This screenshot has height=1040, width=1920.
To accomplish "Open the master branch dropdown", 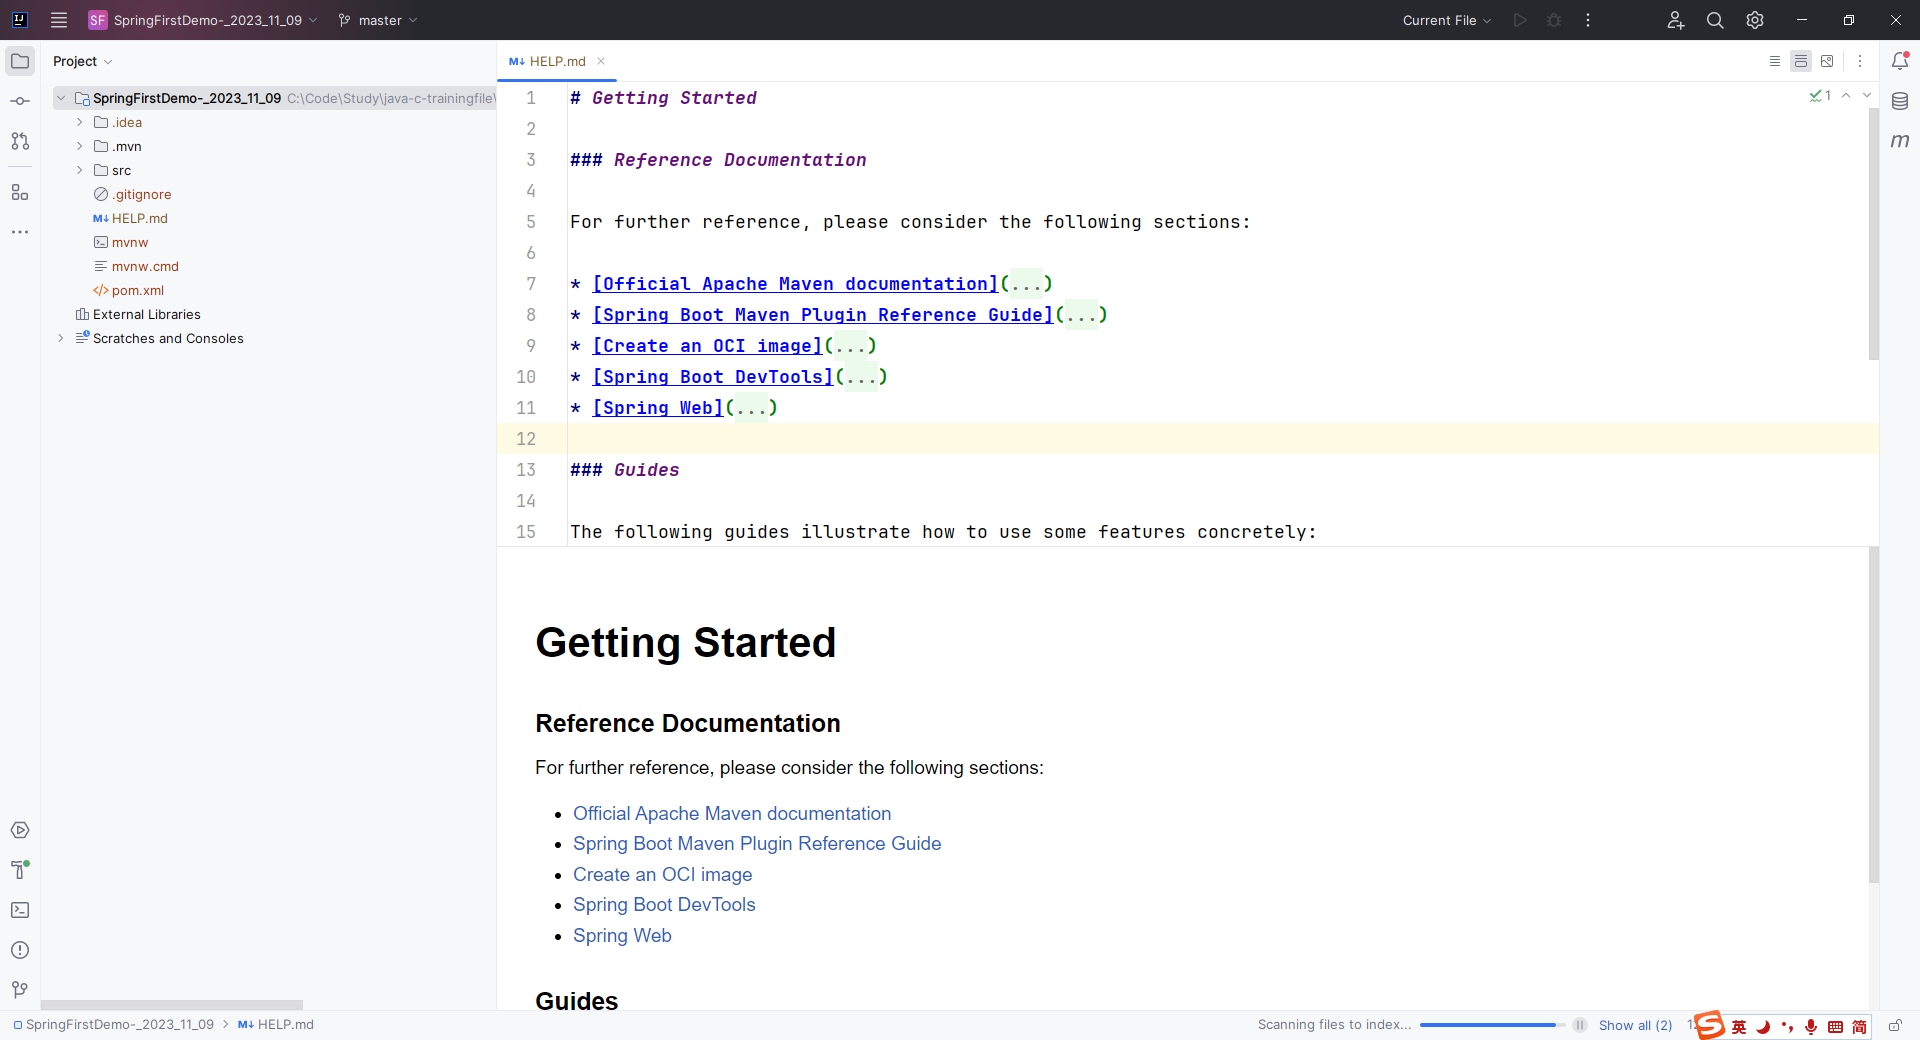I will pos(378,20).
